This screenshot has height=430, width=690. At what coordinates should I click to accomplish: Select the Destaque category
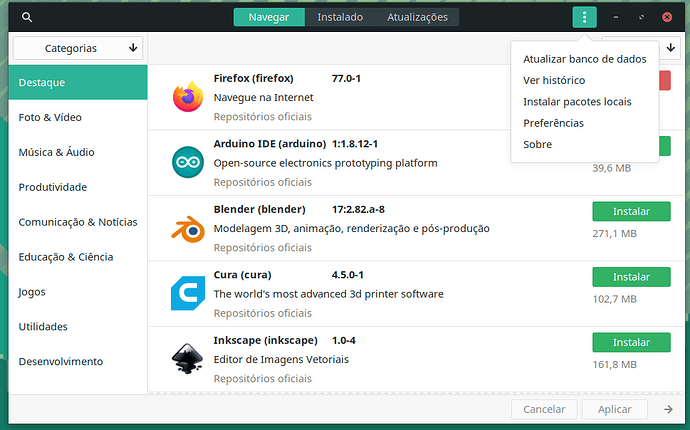tap(78, 82)
